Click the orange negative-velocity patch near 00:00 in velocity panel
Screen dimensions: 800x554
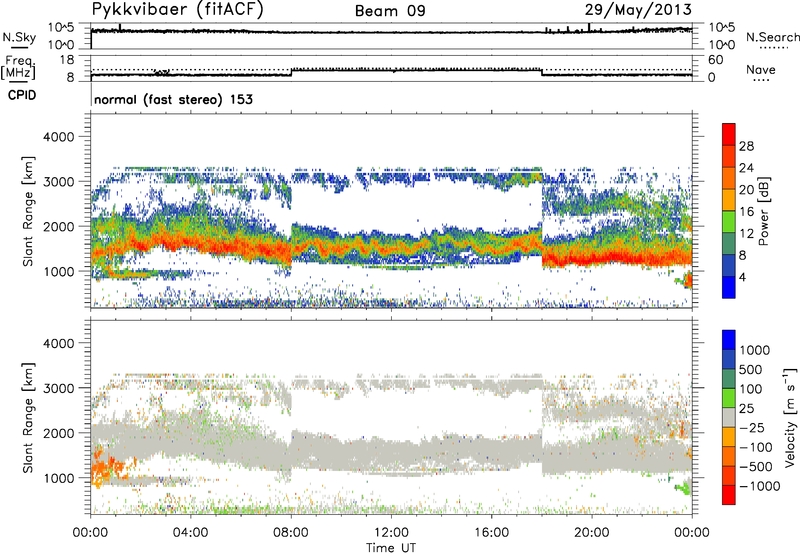106,467
